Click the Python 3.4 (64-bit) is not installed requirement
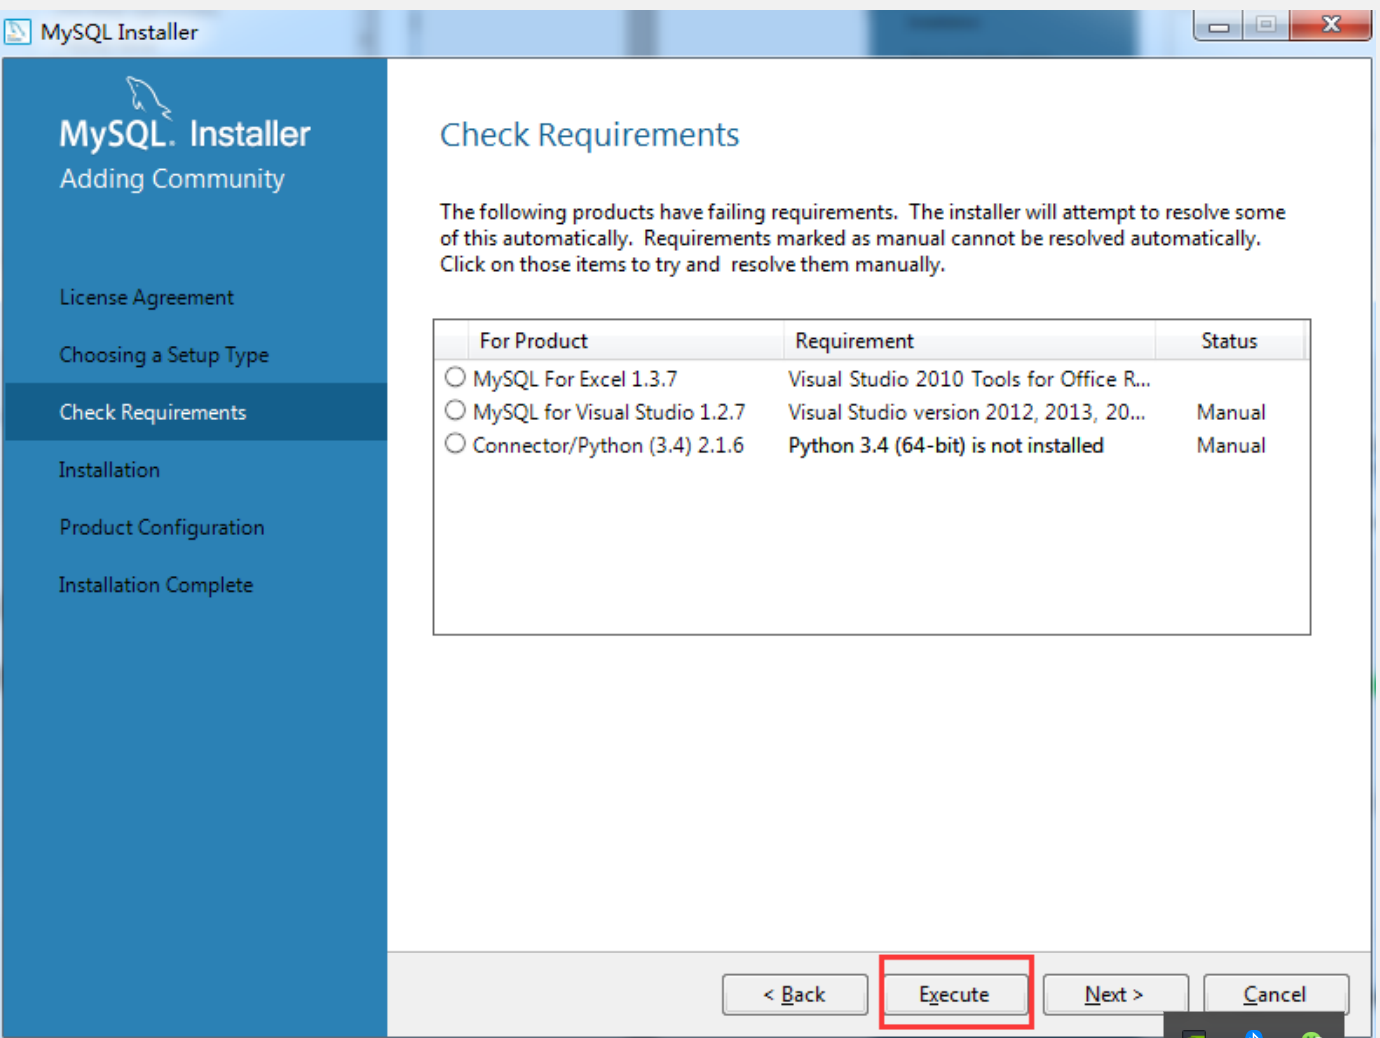The height and width of the screenshot is (1038, 1380). 946,445
